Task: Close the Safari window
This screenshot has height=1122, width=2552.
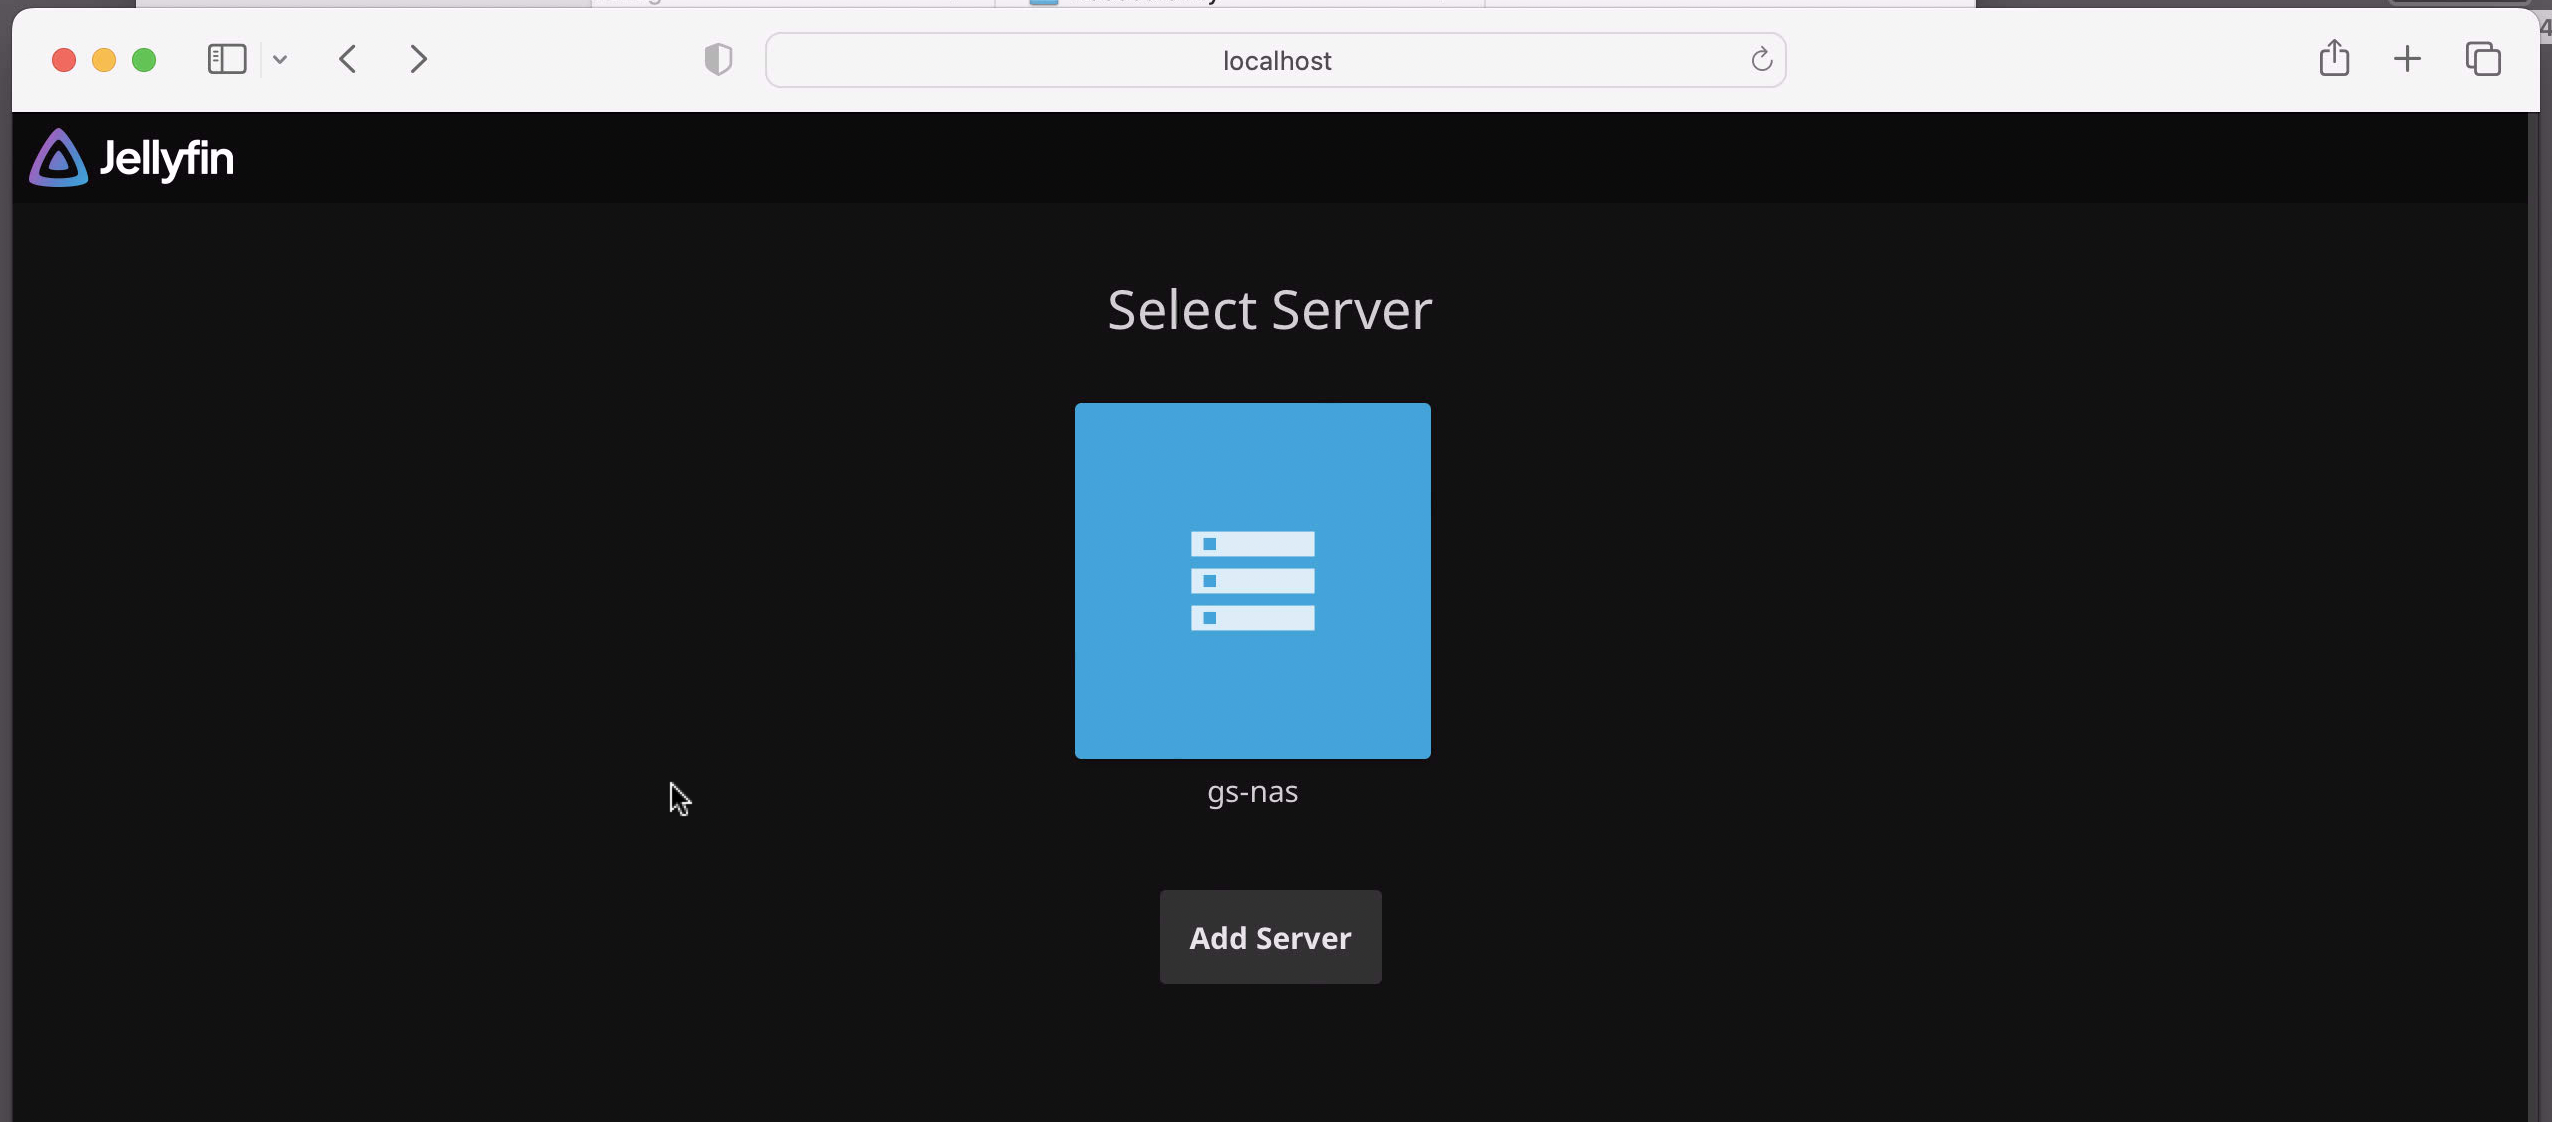Action: point(64,60)
